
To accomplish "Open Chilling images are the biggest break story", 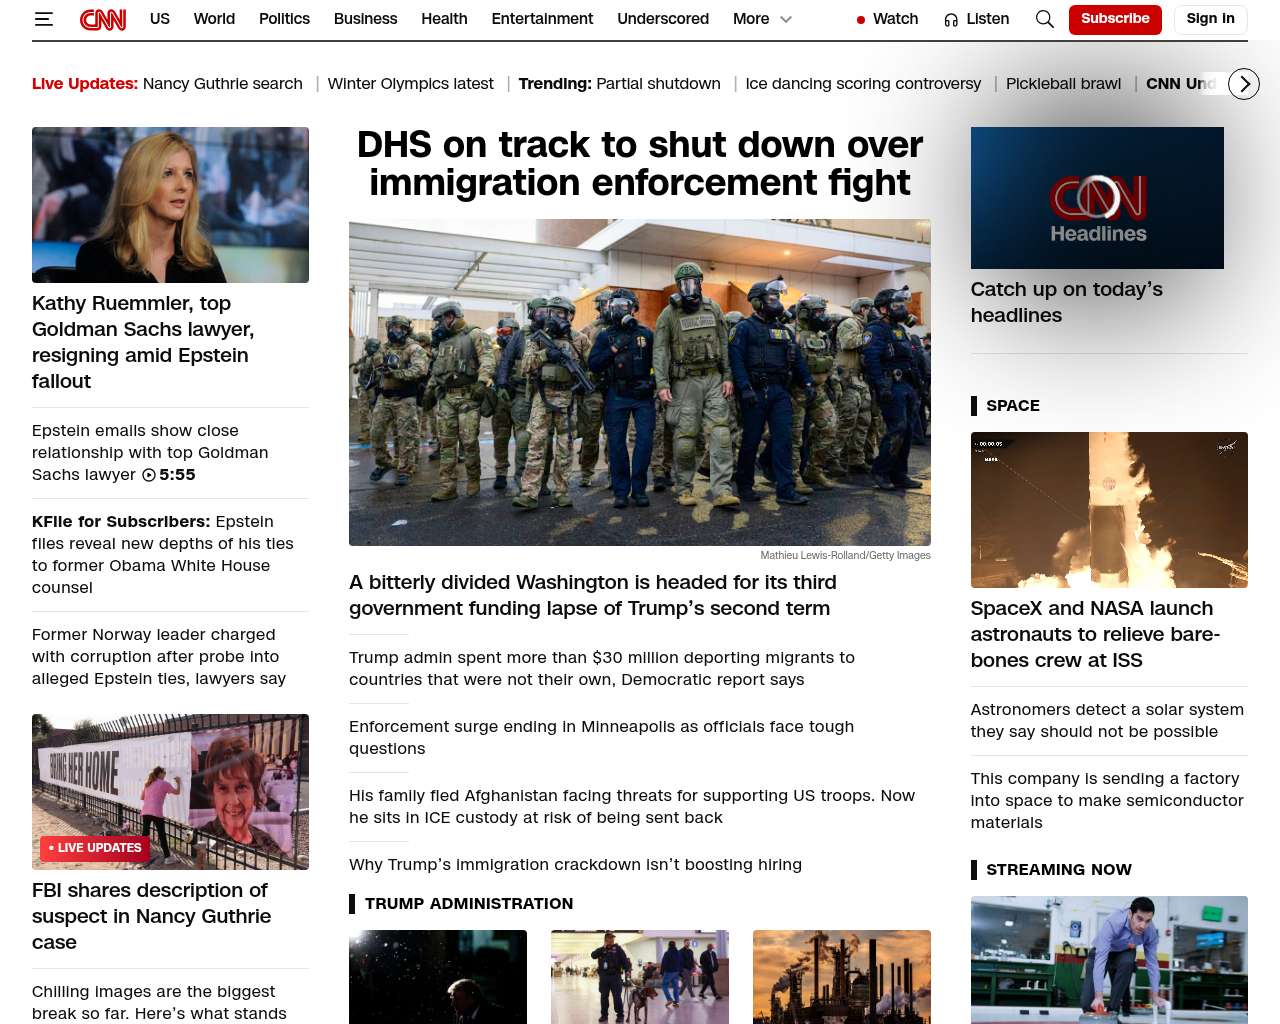I will pos(159,1003).
